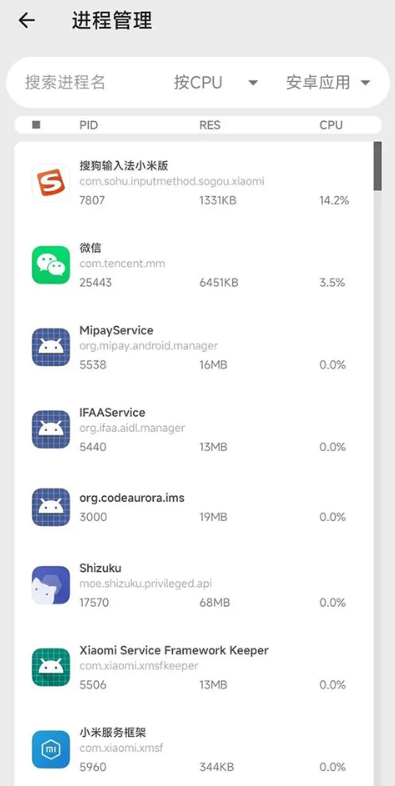Tap the back arrow icon

(27, 21)
